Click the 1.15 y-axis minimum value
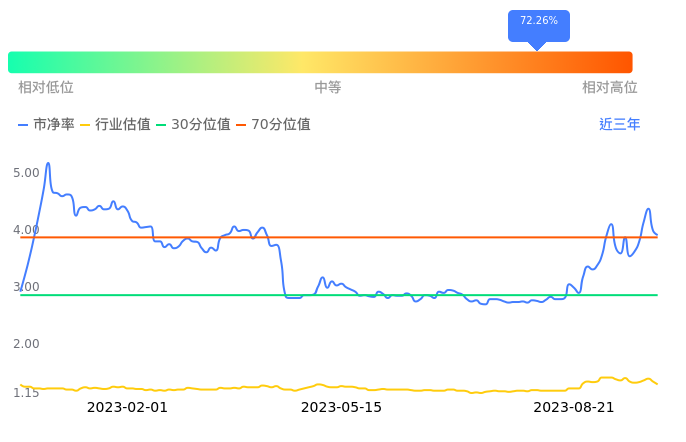The image size is (686, 442). pos(26,393)
